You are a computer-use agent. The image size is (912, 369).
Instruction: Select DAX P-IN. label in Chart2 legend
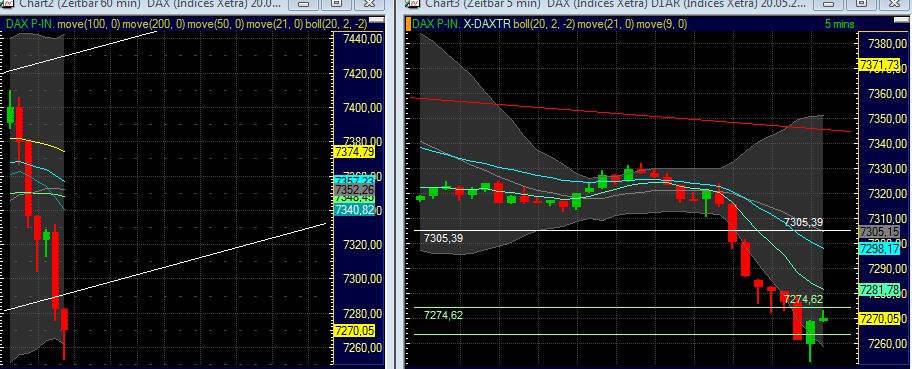pyautogui.click(x=30, y=24)
